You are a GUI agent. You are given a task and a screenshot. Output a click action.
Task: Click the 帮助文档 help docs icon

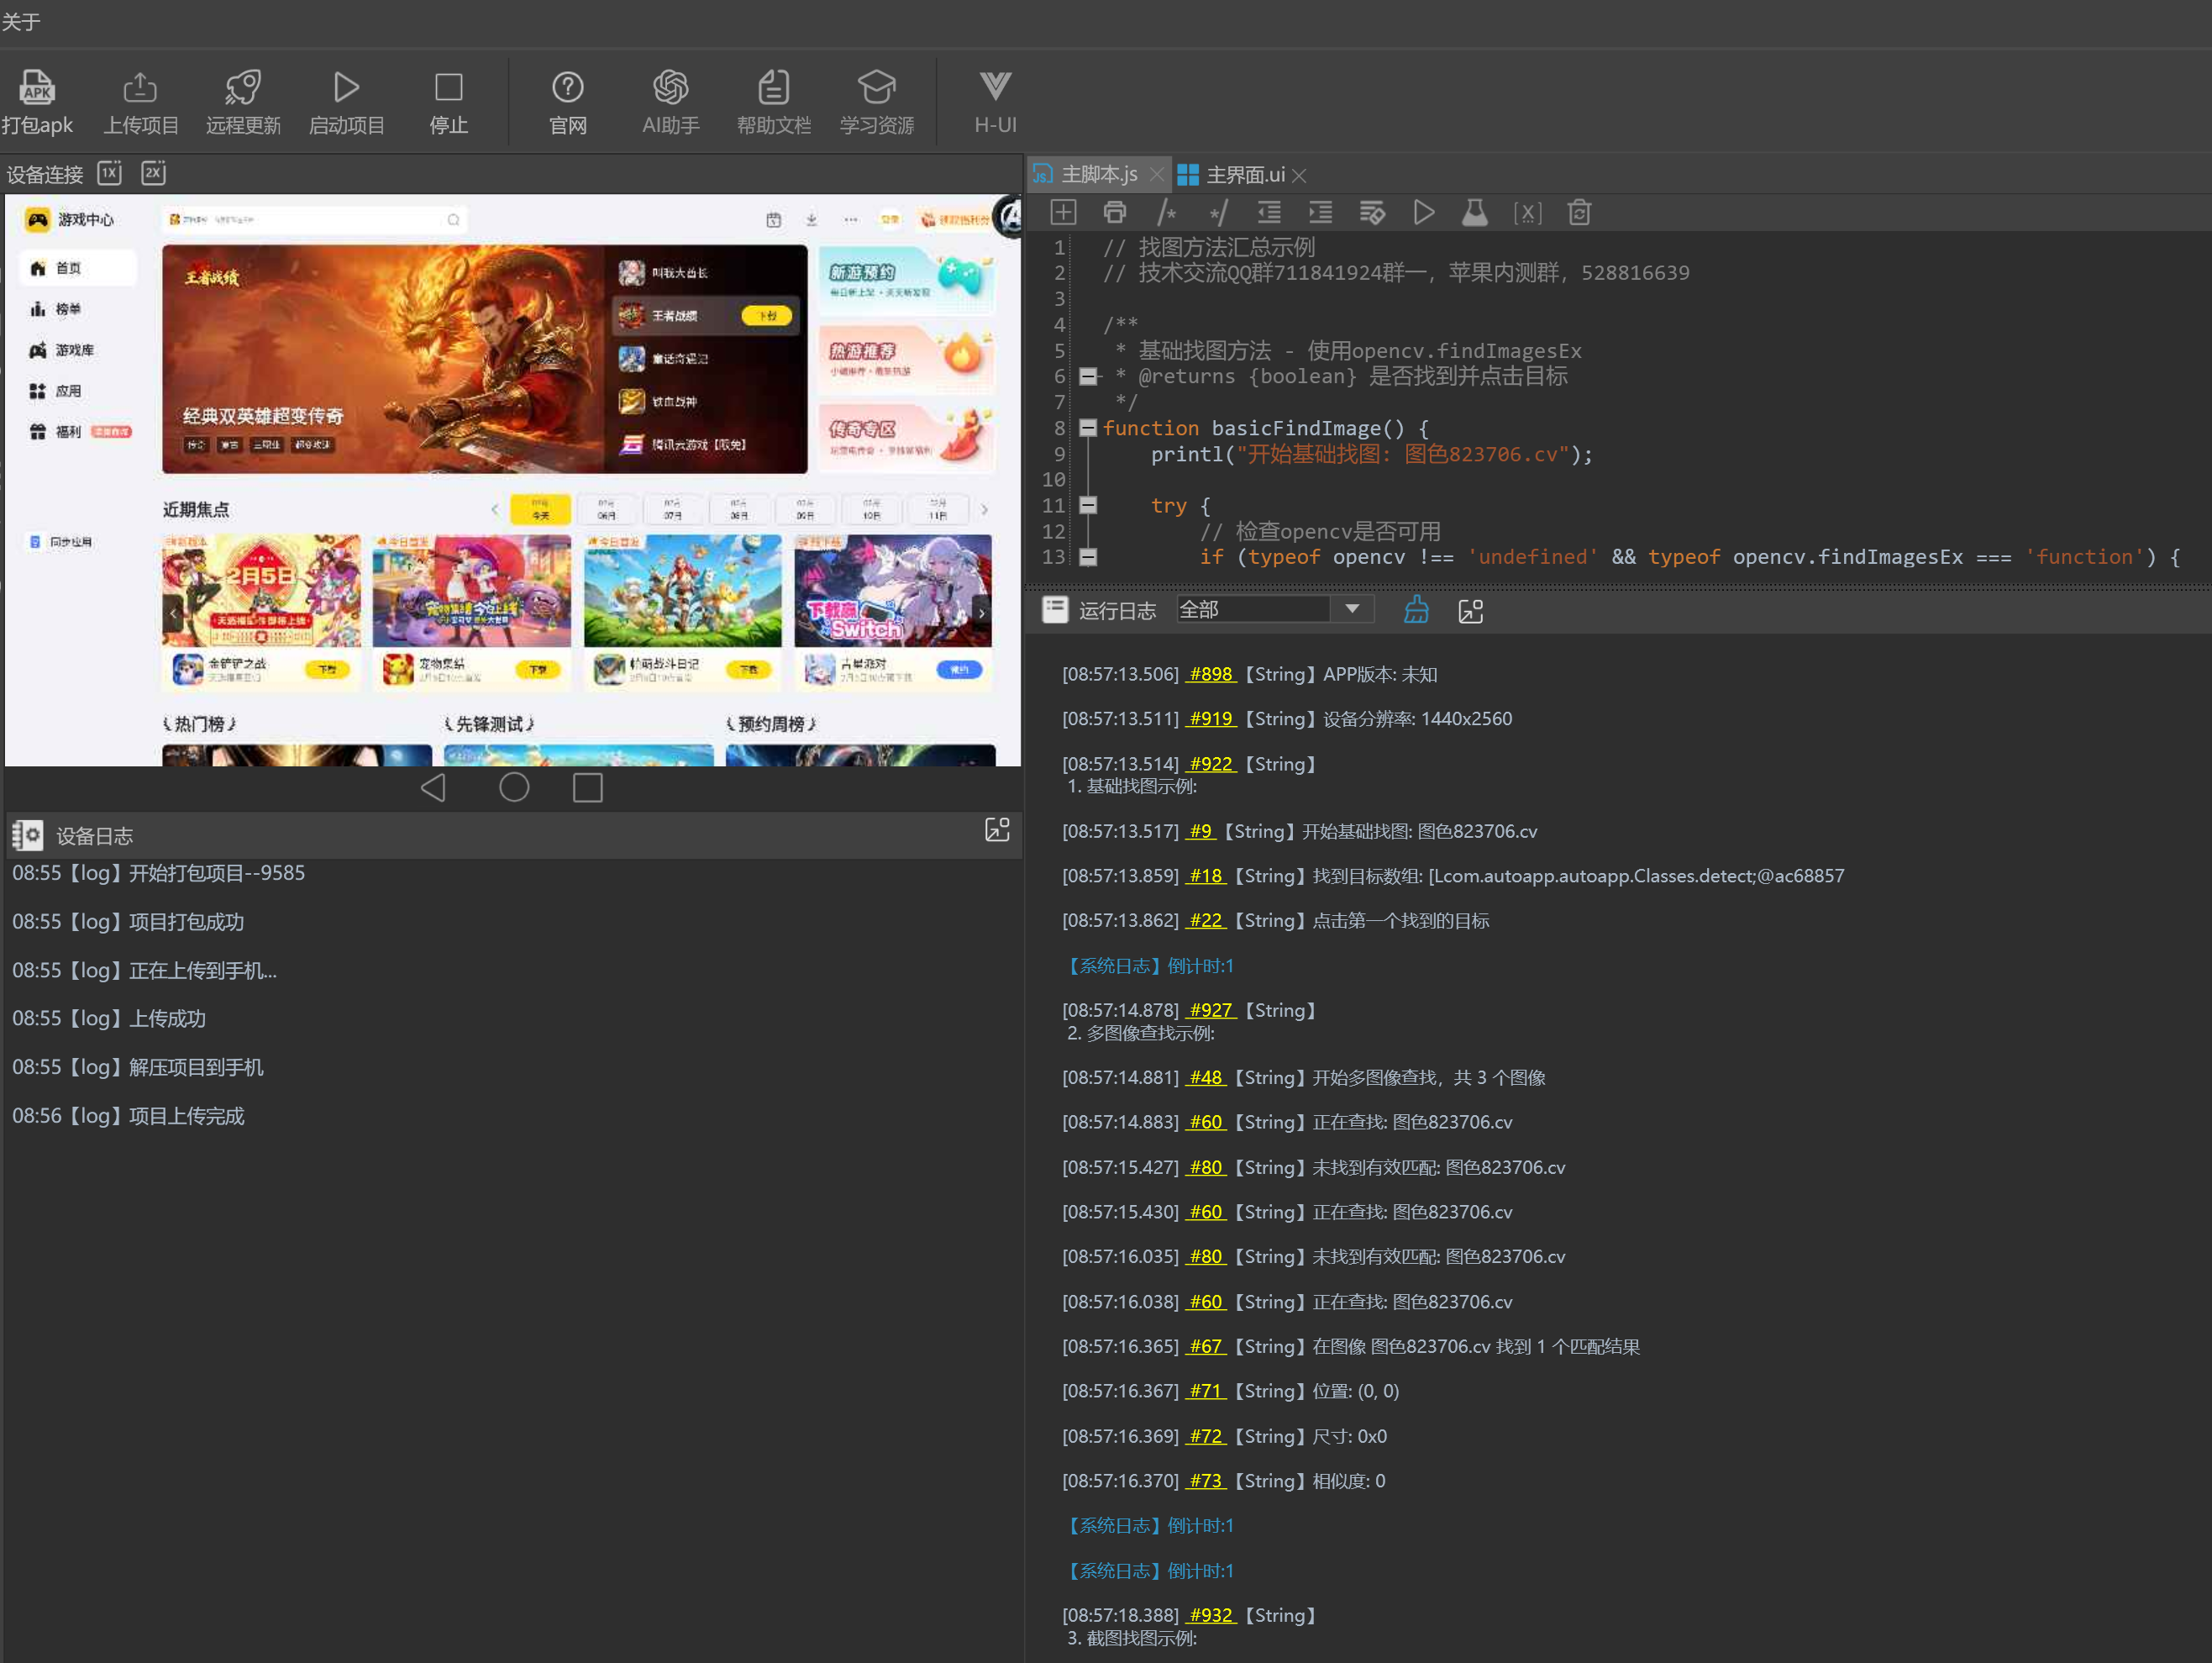(773, 88)
